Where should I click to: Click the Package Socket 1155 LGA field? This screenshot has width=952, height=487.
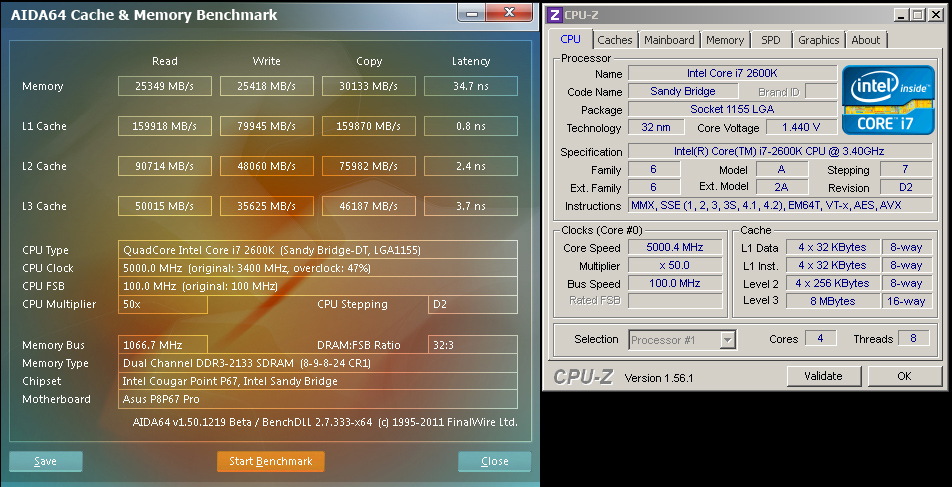[732, 109]
